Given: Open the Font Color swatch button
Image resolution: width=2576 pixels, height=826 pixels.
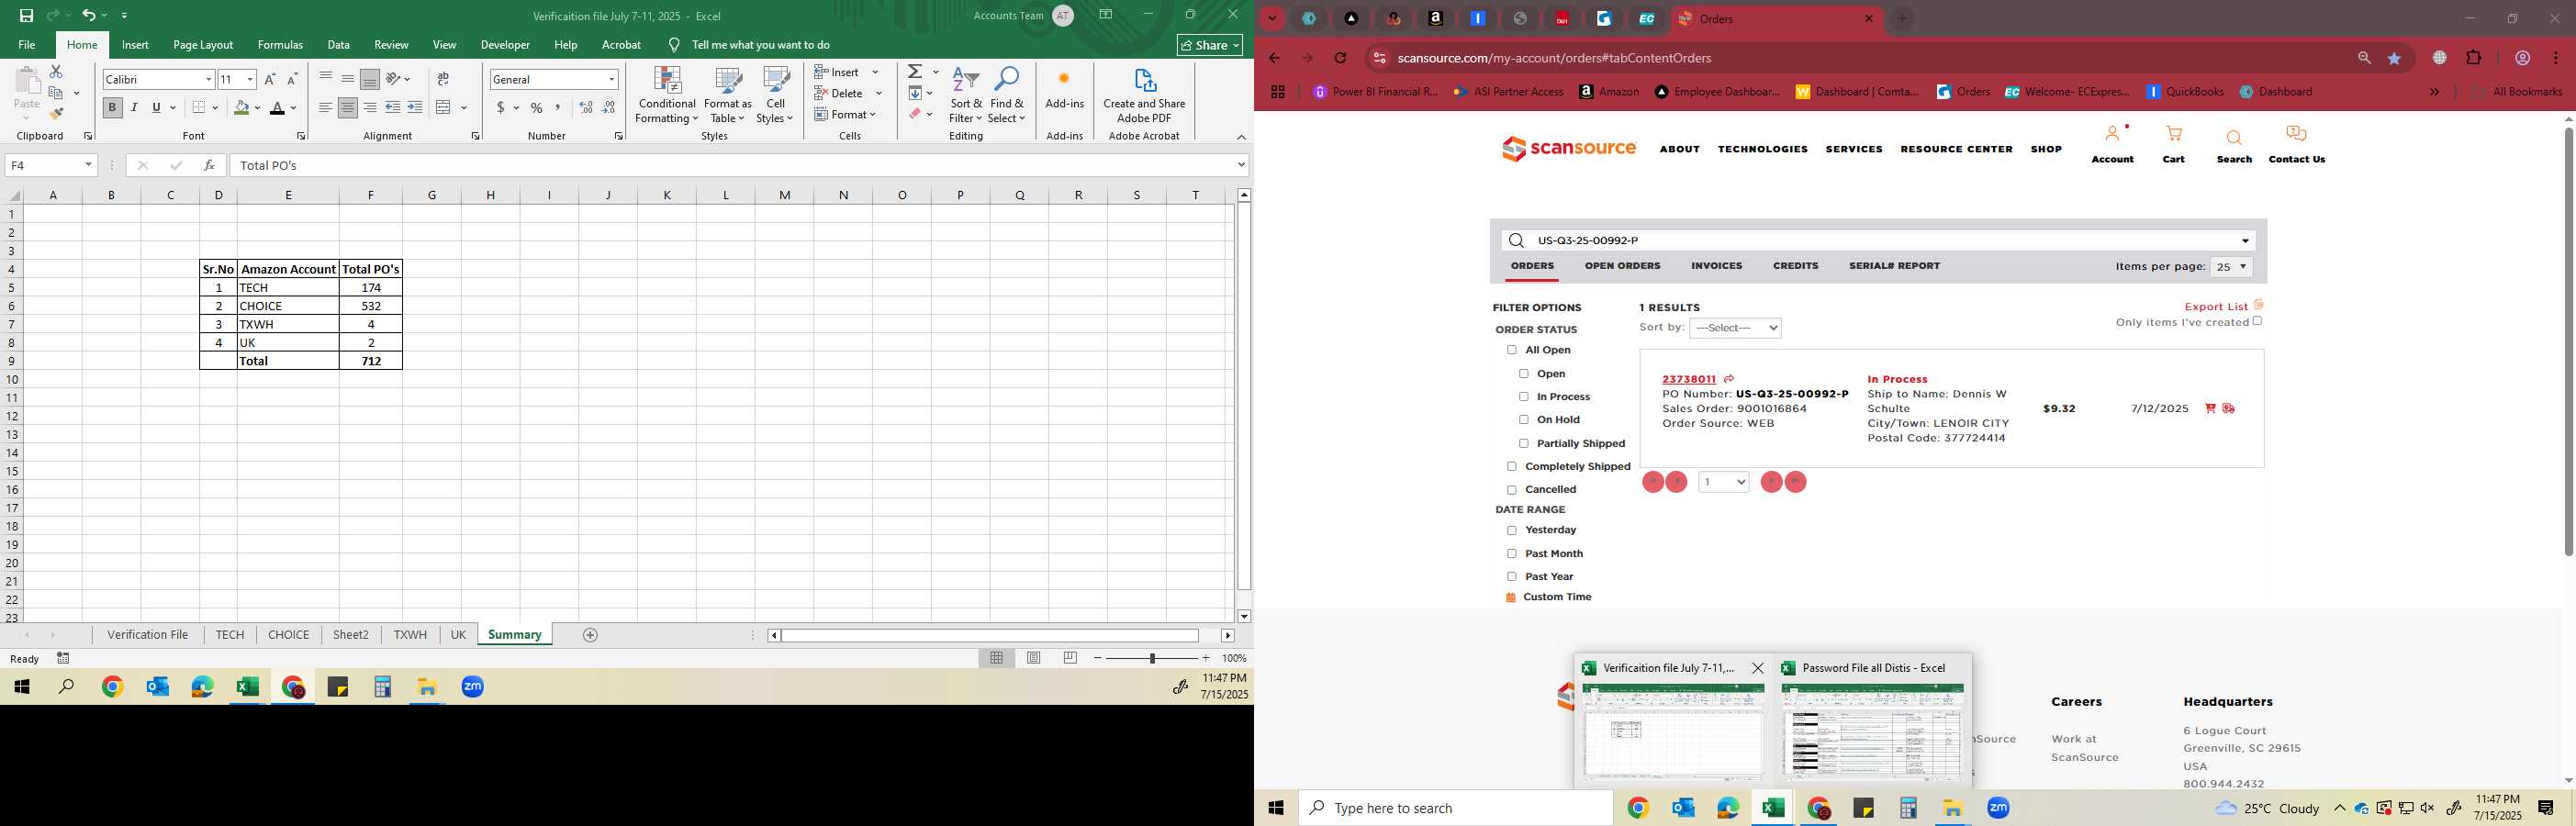Looking at the screenshot, I should pos(277,107).
